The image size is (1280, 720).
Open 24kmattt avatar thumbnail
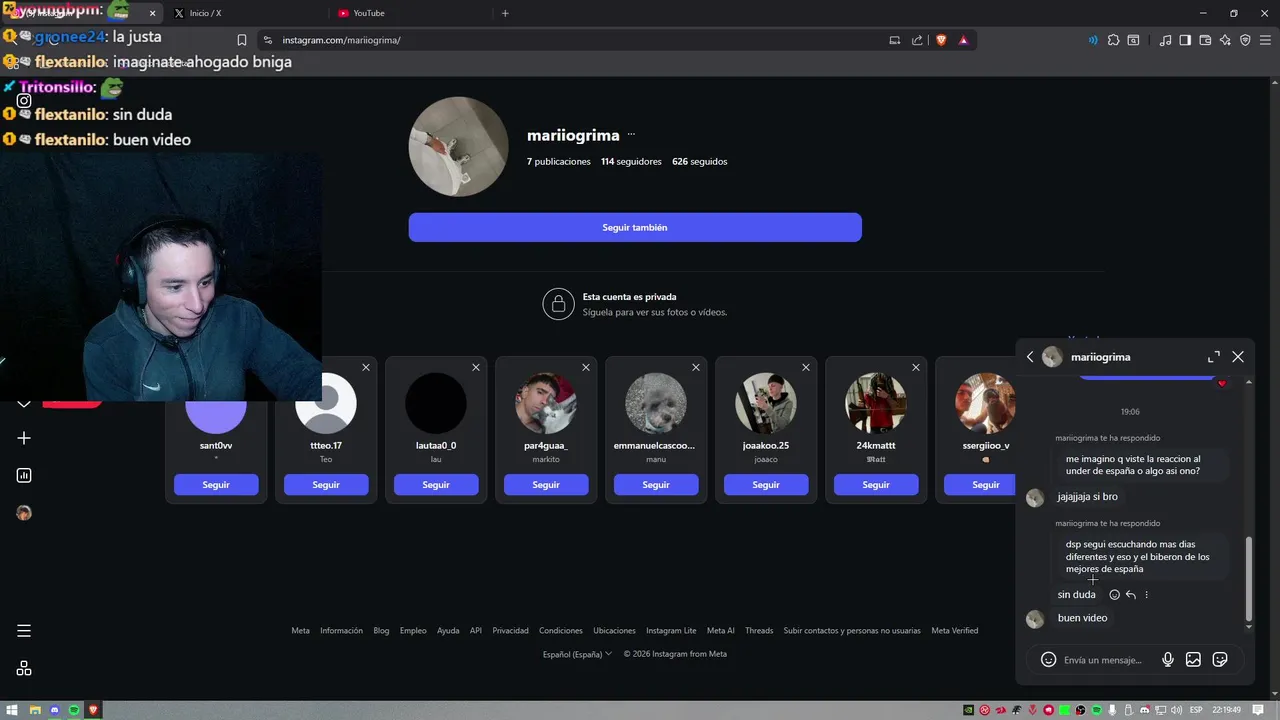pos(876,403)
